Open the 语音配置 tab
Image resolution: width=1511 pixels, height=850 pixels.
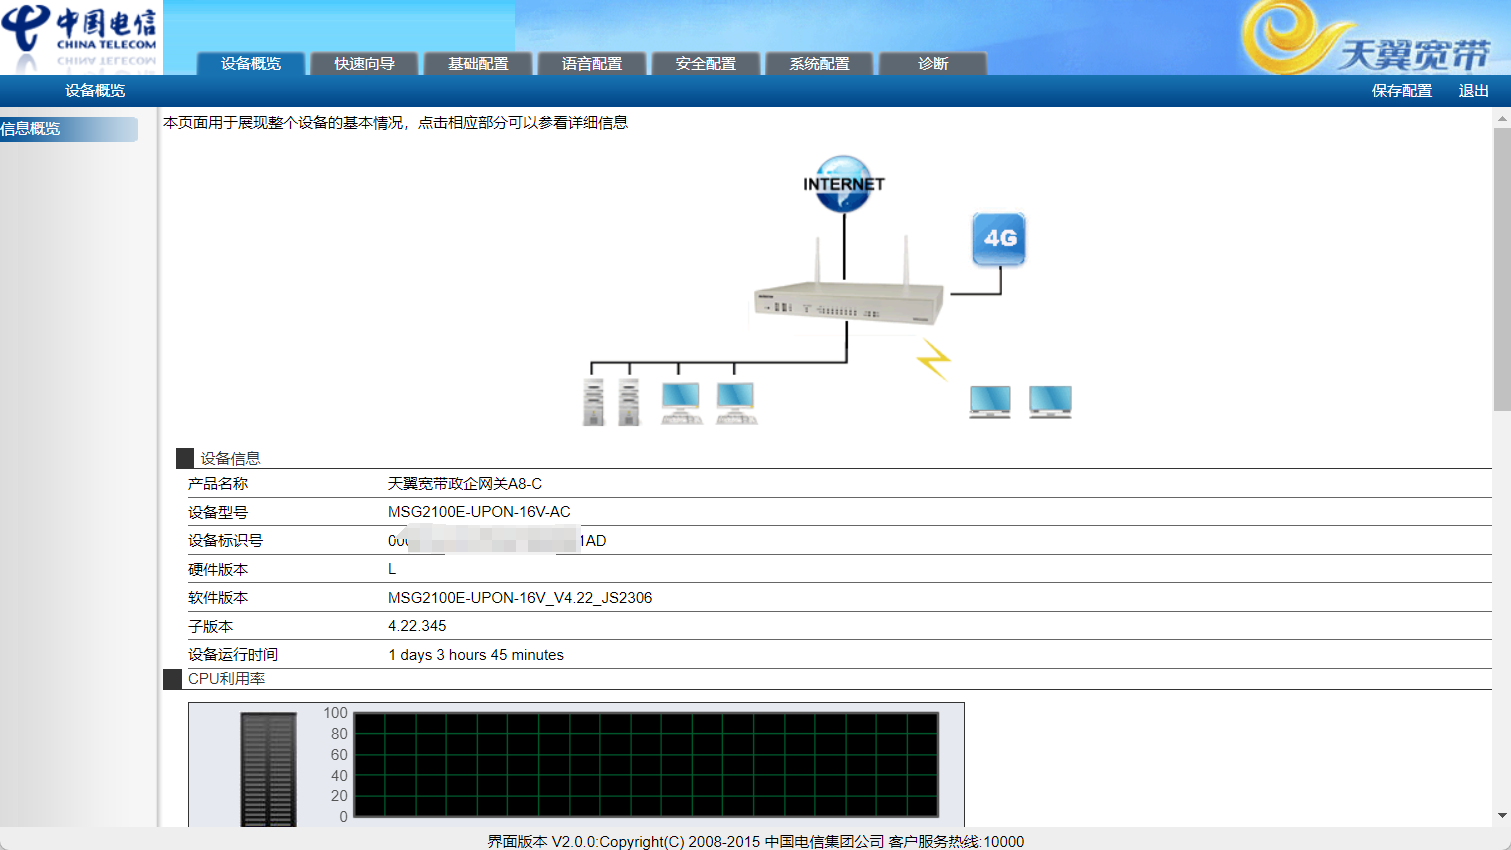point(592,64)
